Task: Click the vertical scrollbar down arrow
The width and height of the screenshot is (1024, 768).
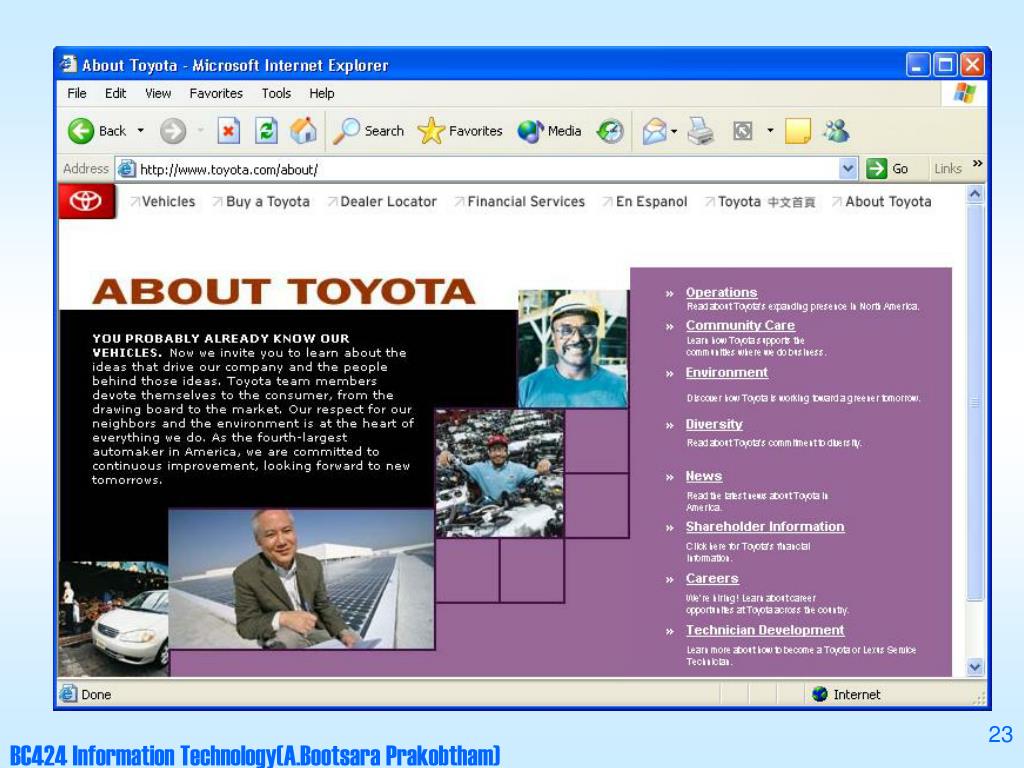Action: 975,667
